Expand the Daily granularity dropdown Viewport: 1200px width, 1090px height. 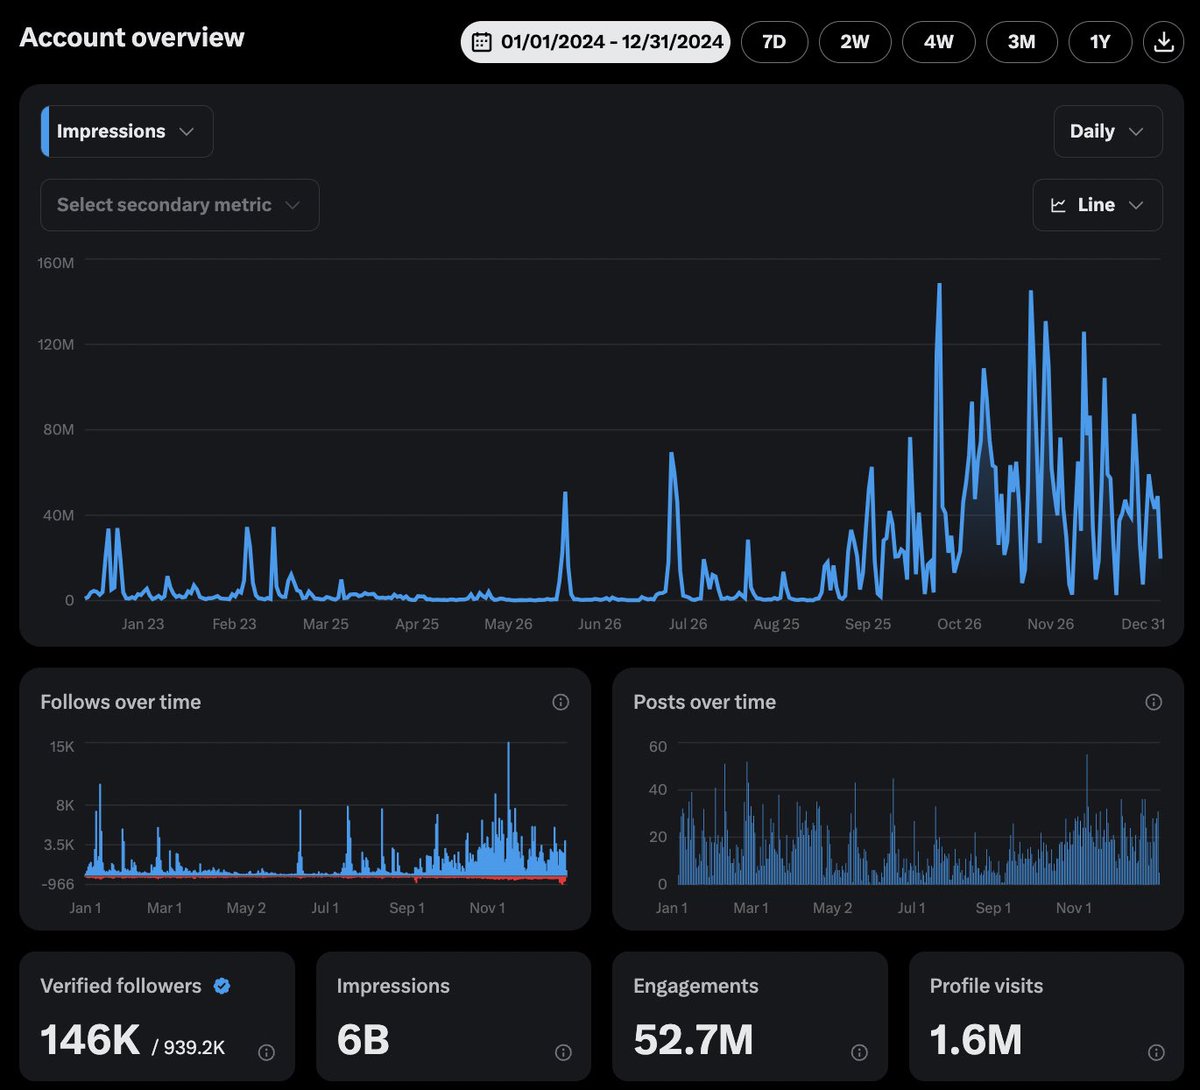tap(1108, 131)
